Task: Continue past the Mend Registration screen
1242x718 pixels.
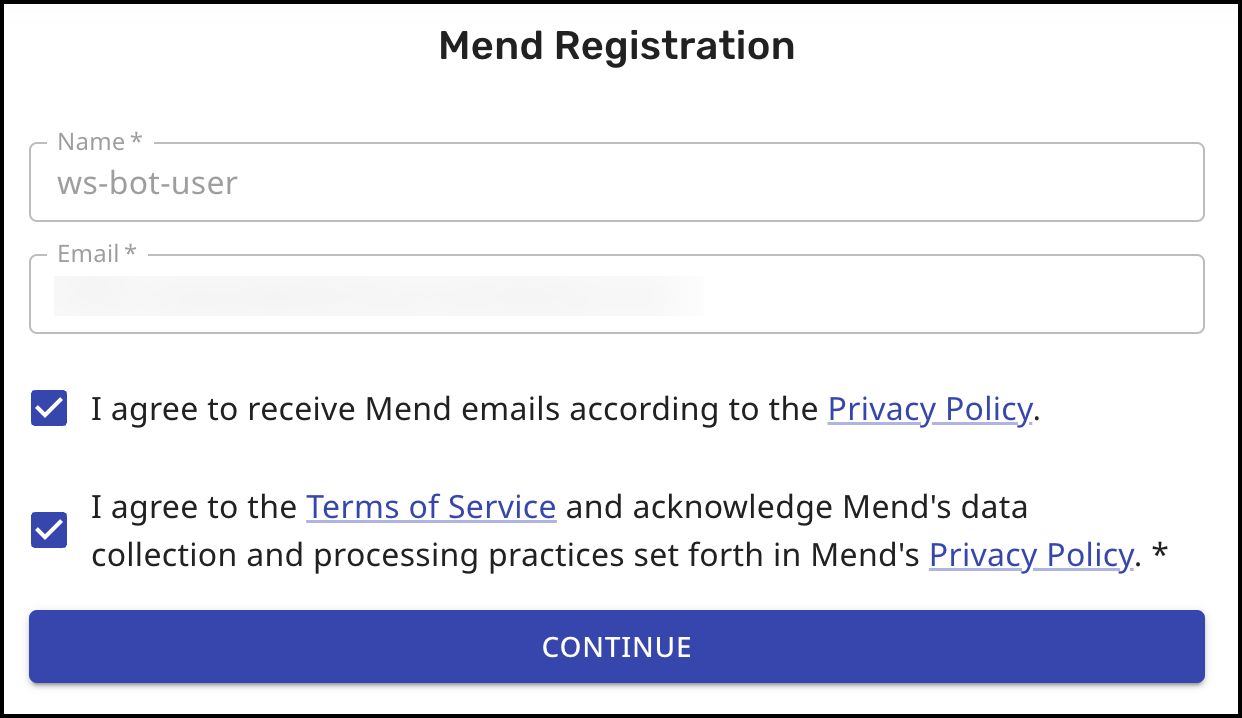Action: 617,647
